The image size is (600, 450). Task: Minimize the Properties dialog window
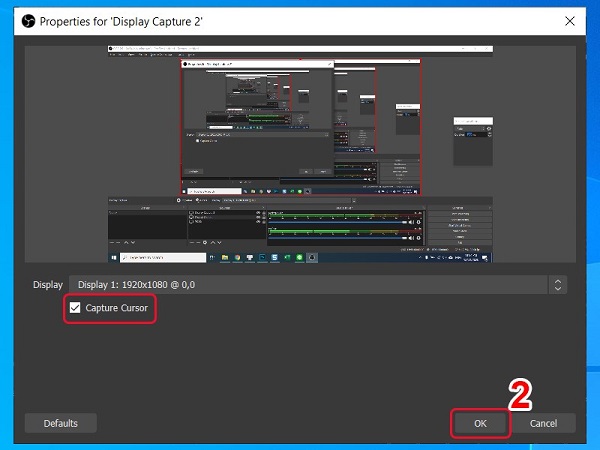pyautogui.click(x=482, y=20)
